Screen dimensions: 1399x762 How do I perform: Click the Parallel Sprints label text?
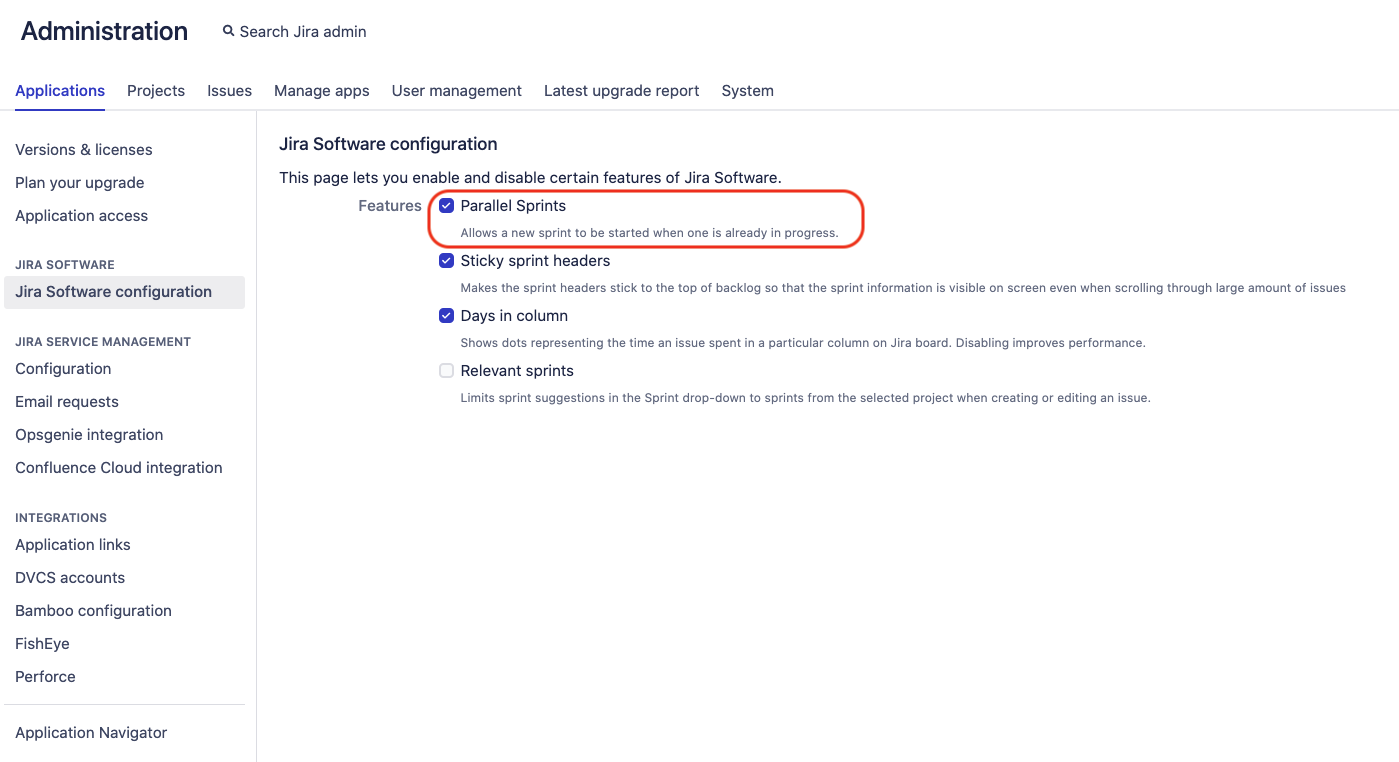click(x=513, y=206)
